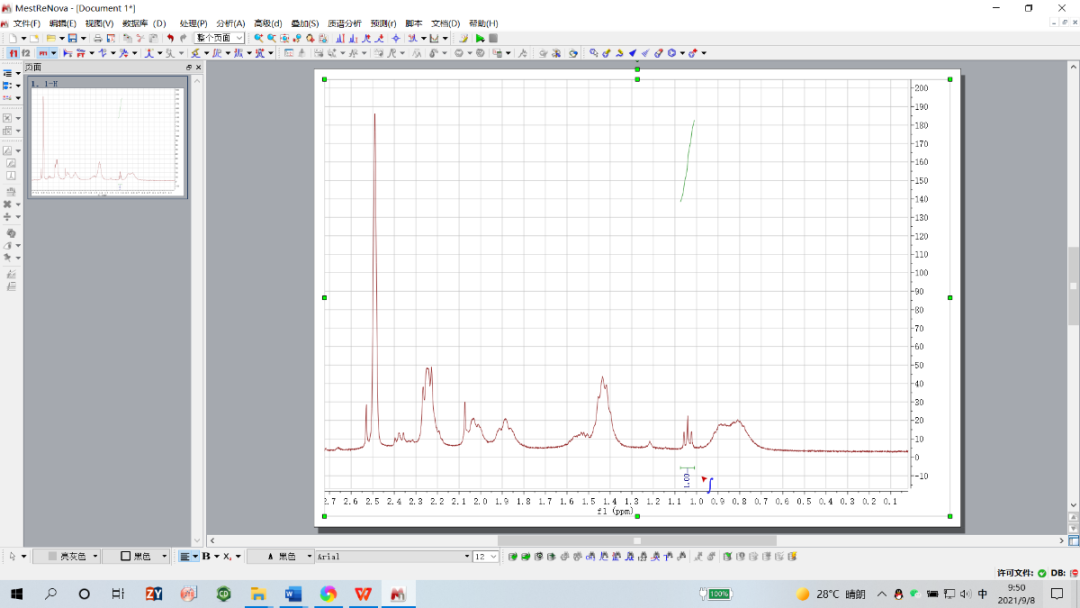Viewport: 1080px width, 608px height.
Task: Float the 页面 panel with undock button
Action: (189, 67)
